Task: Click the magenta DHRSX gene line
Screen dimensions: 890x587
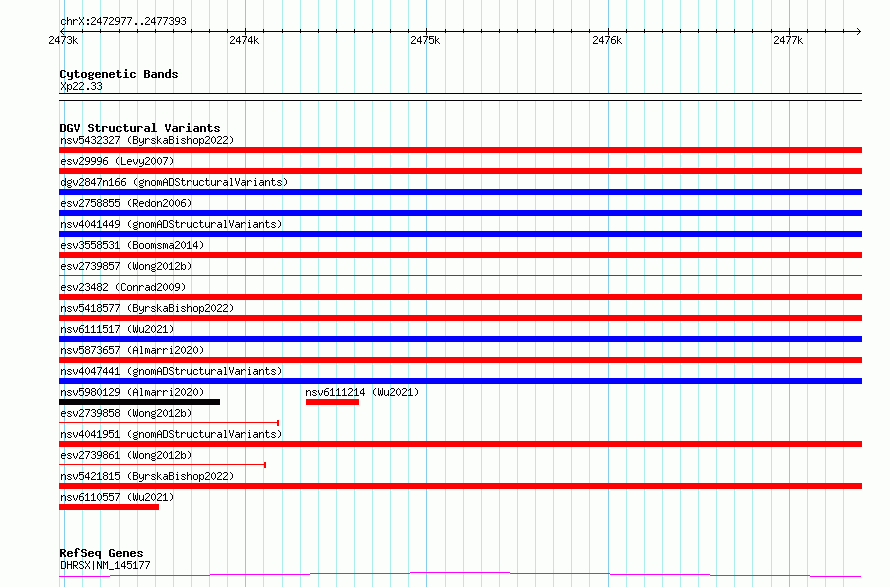Action: click(460, 575)
